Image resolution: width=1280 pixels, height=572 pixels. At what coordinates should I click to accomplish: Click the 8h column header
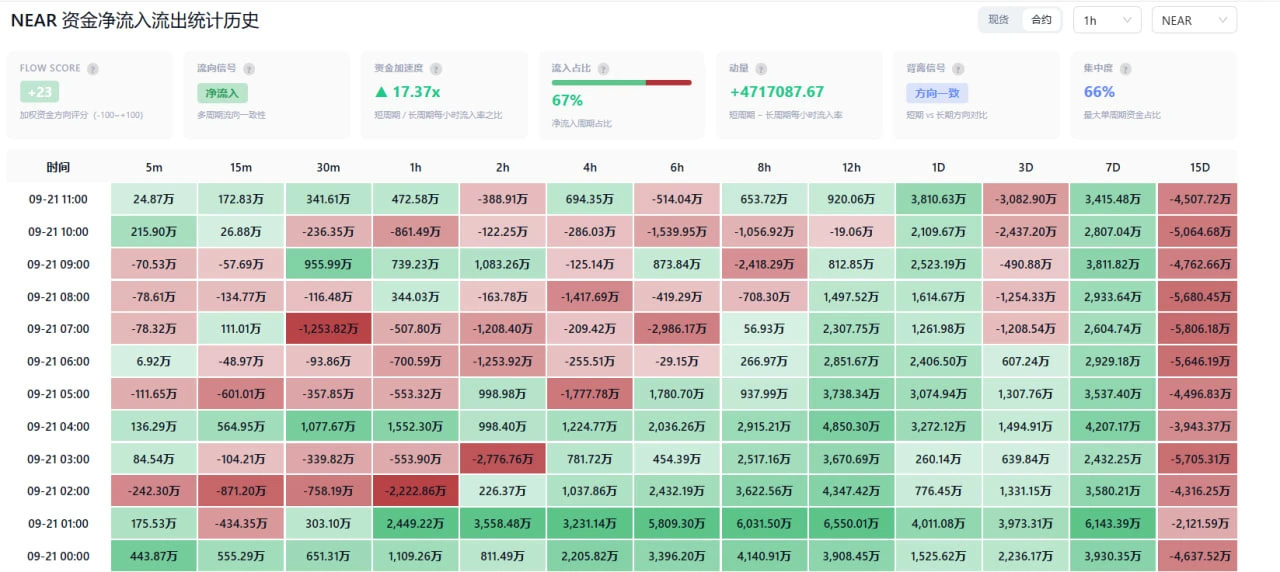[764, 167]
